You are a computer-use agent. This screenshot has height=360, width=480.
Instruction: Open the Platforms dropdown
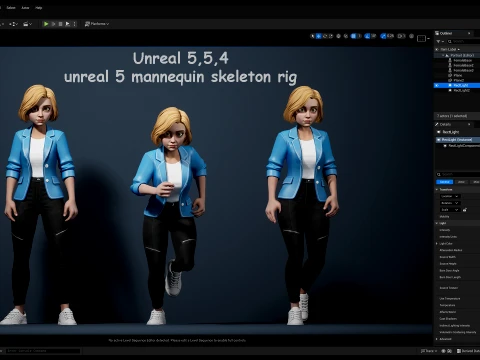[97, 24]
